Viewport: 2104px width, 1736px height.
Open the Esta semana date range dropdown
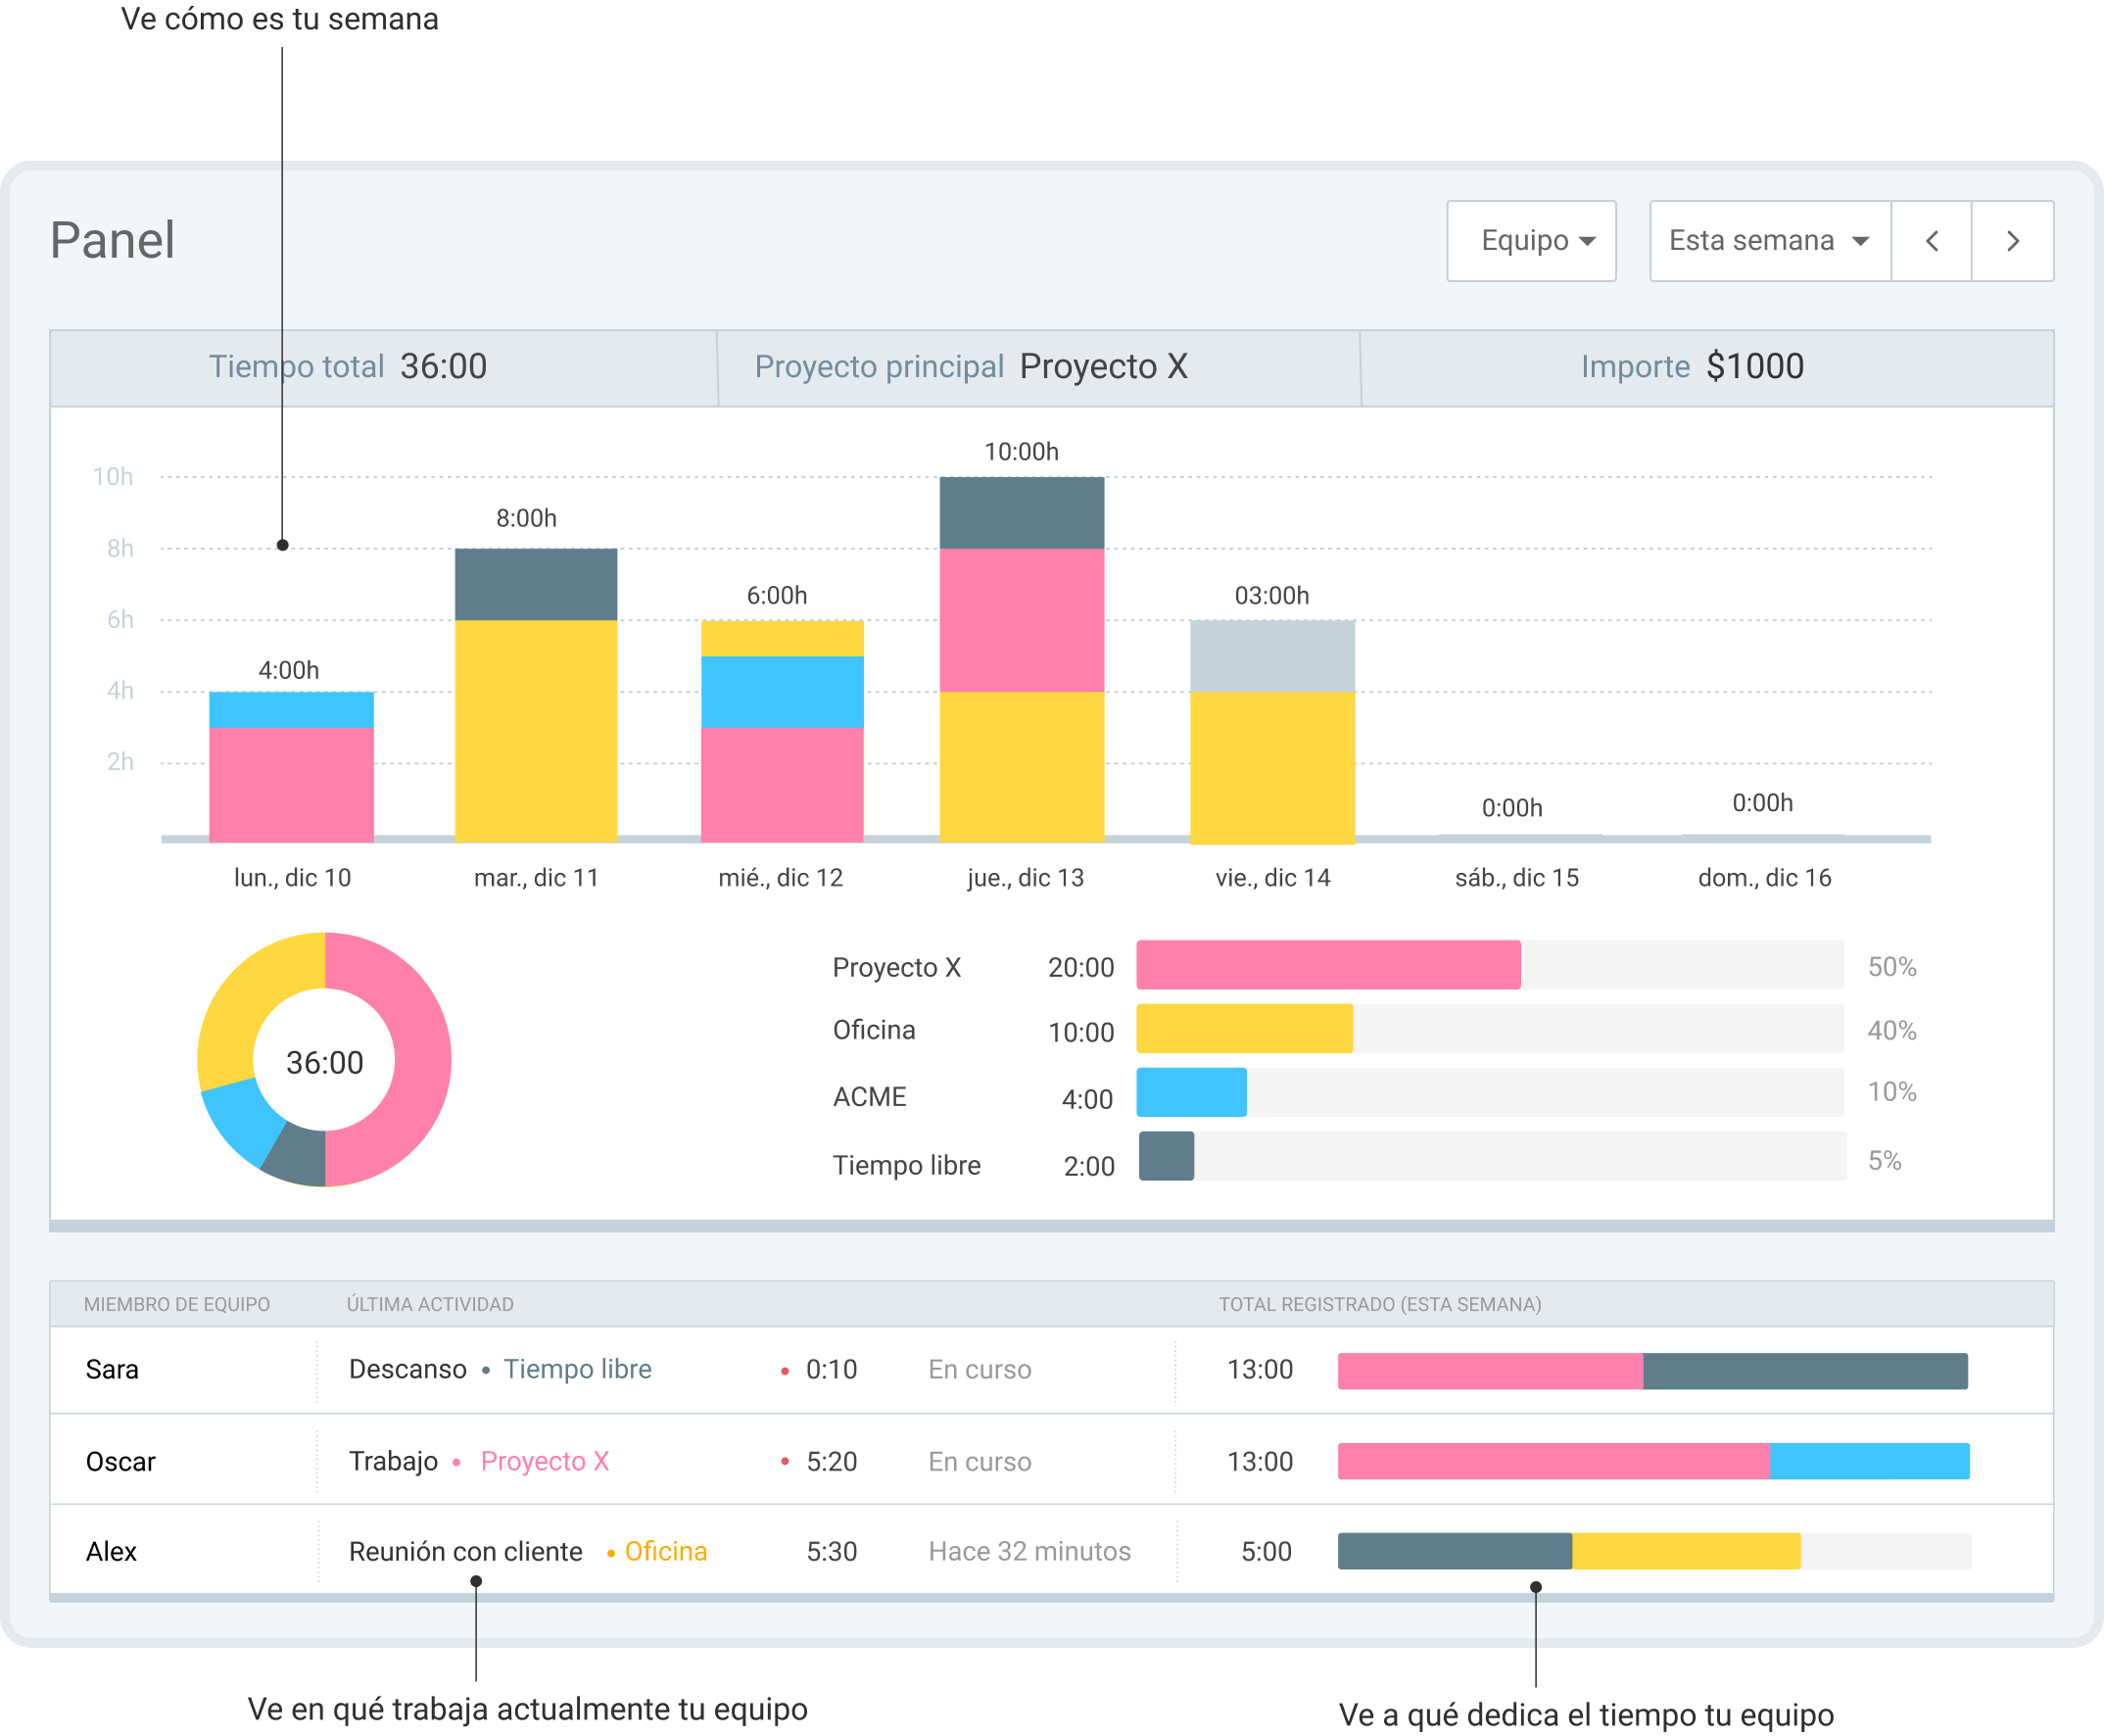point(1768,241)
